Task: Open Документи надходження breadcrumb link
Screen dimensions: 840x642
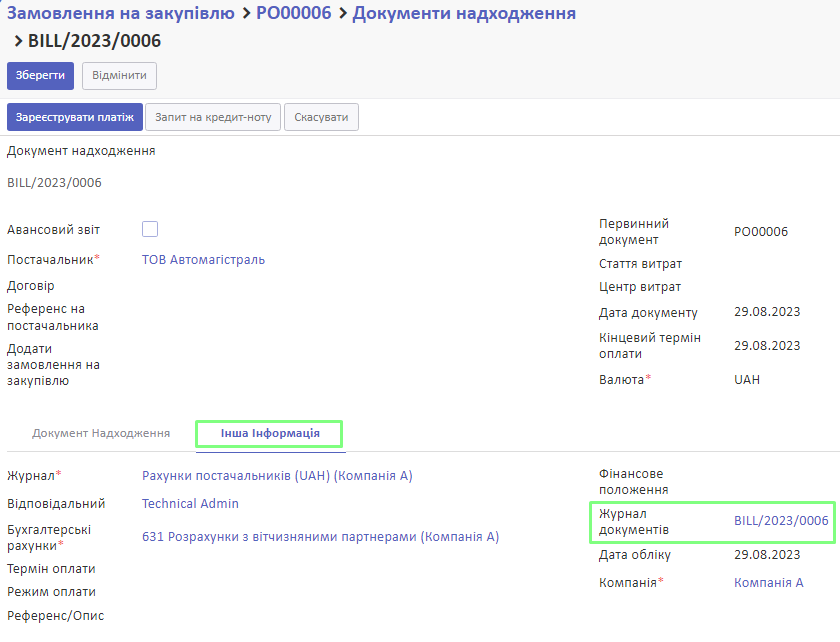Action: 464,13
